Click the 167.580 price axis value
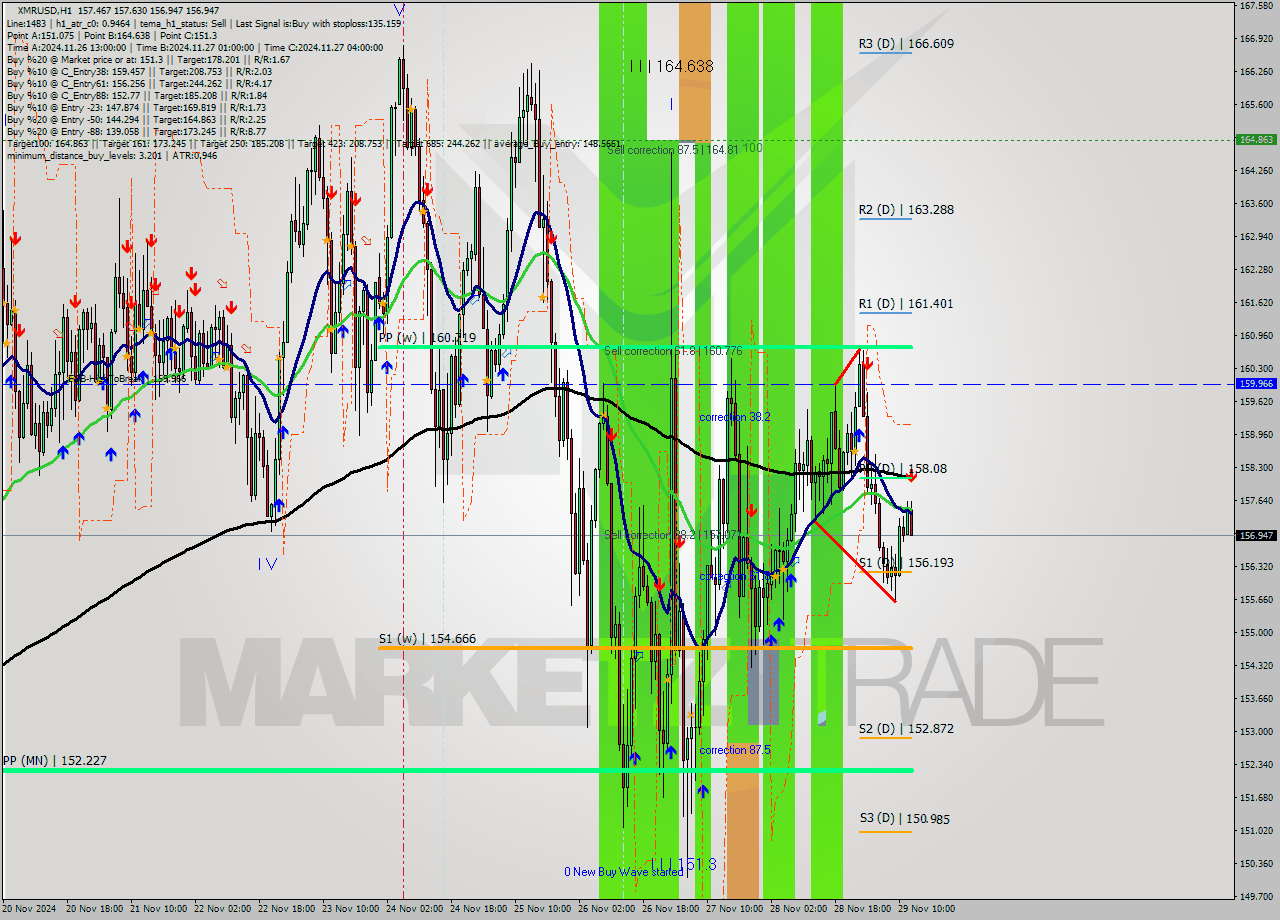This screenshot has height=920, width=1280. pos(1255,5)
